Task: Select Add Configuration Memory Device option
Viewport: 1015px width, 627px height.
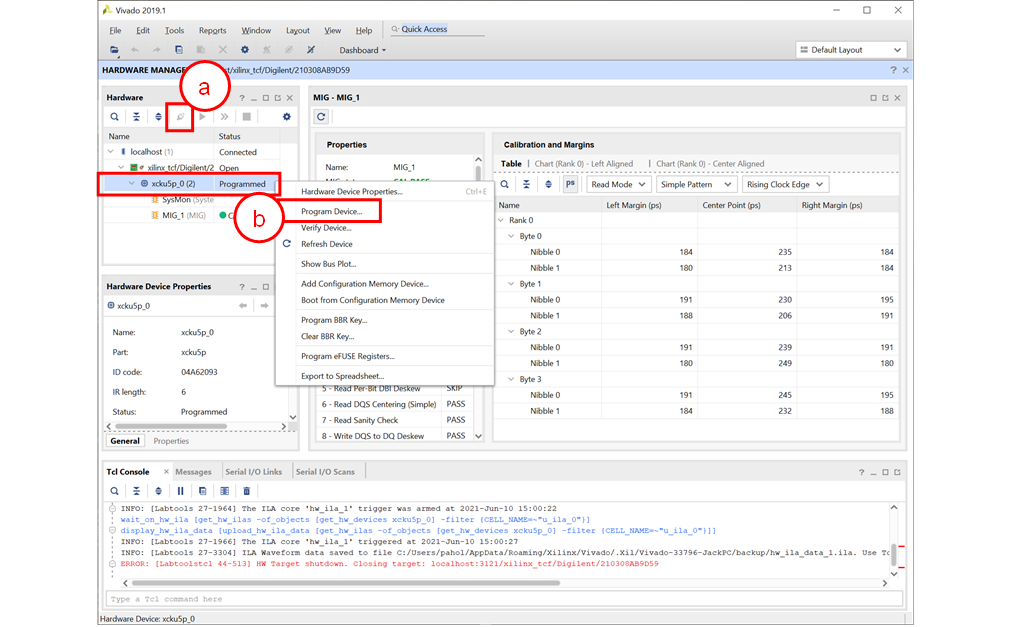Action: (x=365, y=284)
